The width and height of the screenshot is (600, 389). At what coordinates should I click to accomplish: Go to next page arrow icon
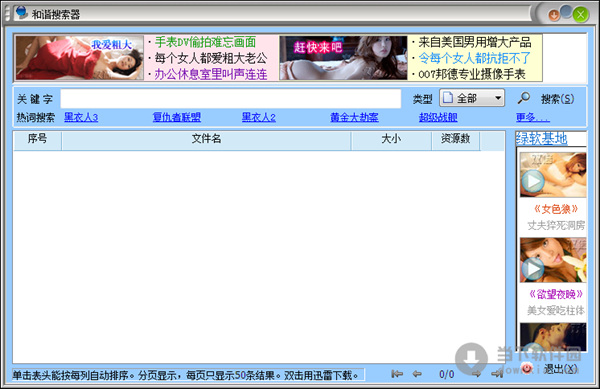[x=476, y=373]
